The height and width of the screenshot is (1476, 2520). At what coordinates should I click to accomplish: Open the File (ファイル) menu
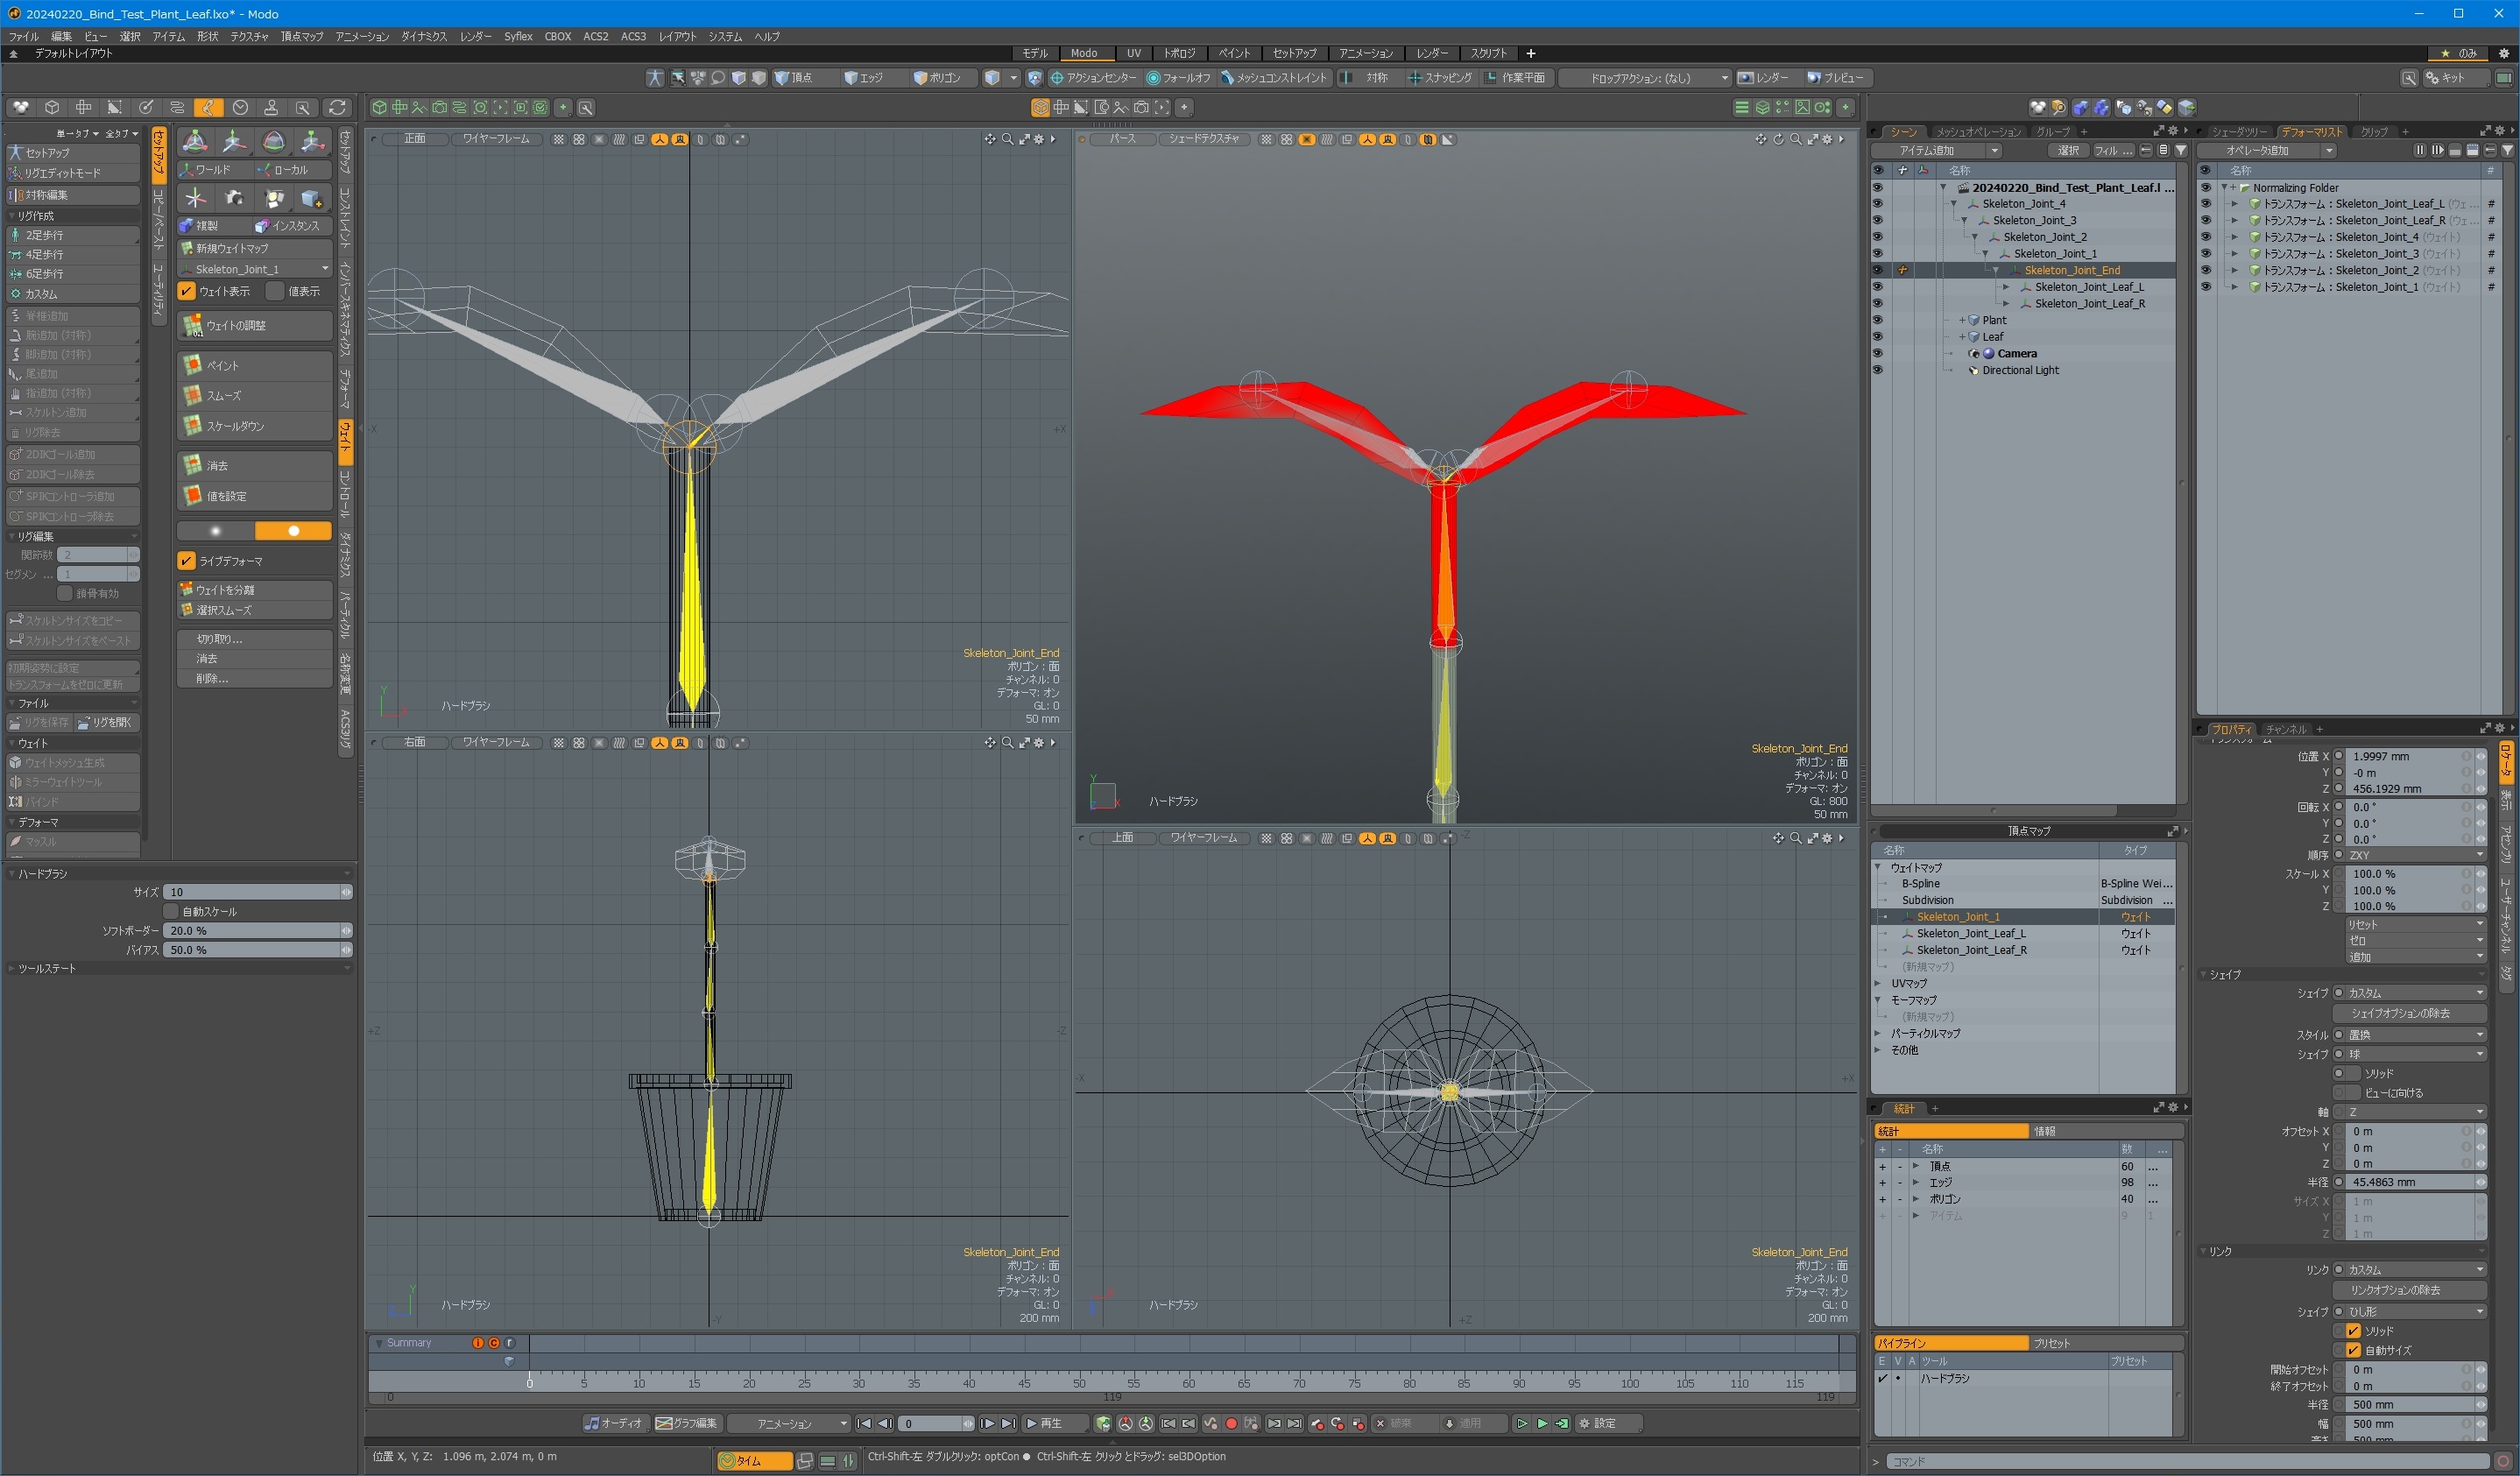(23, 36)
